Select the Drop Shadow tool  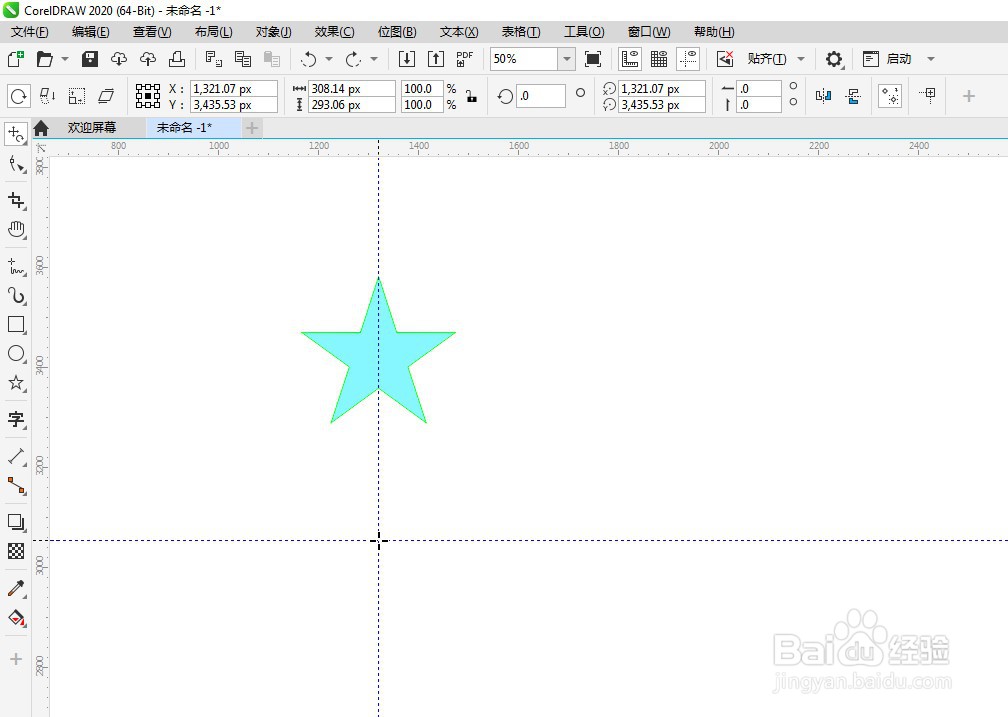click(17, 522)
